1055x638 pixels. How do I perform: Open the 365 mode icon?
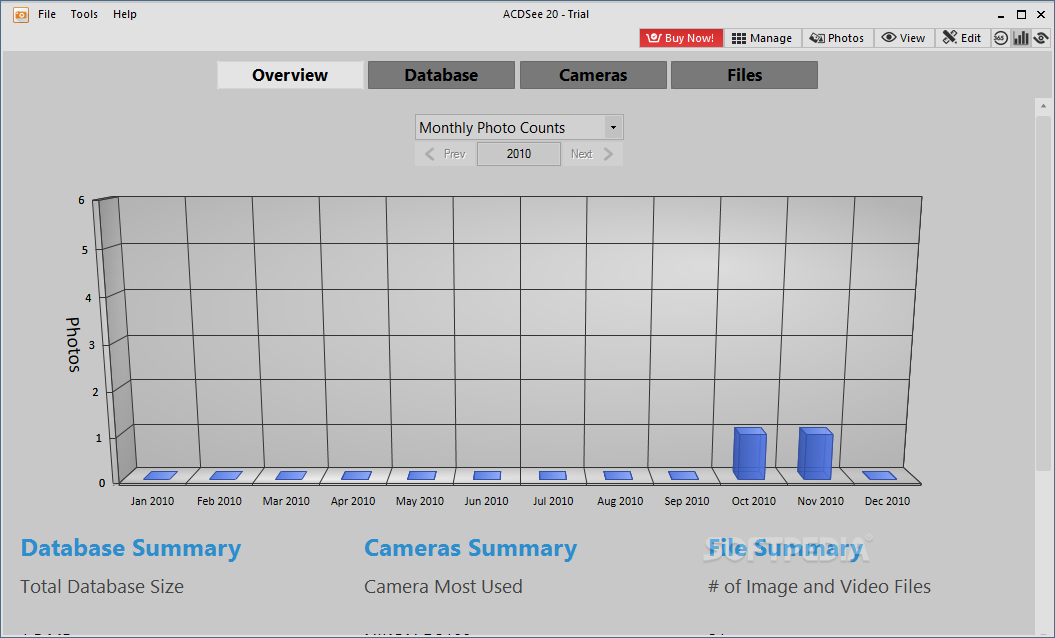pyautogui.click(x=1001, y=38)
